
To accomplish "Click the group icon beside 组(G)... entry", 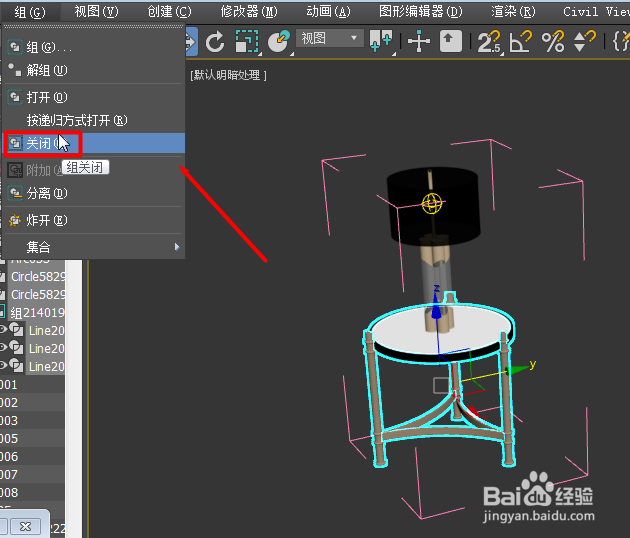I will click(x=15, y=47).
